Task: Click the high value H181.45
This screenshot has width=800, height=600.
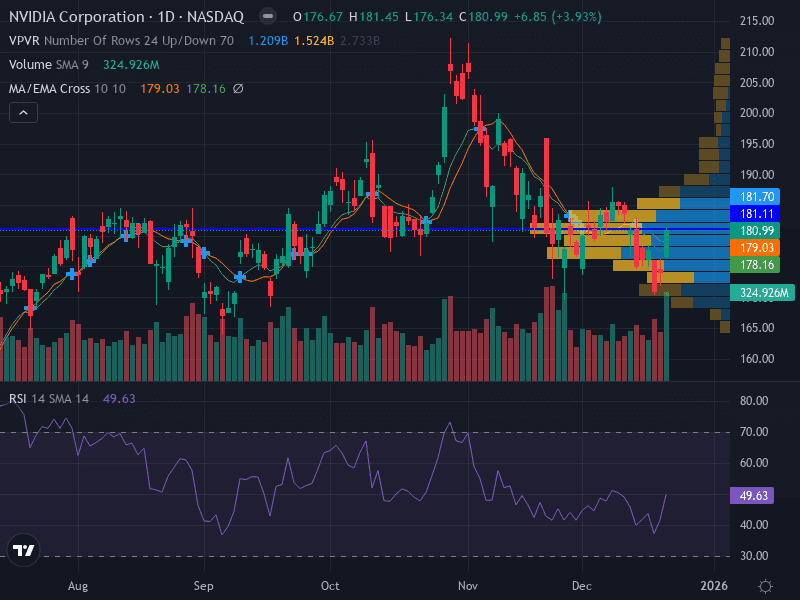Action: pyautogui.click(x=373, y=17)
